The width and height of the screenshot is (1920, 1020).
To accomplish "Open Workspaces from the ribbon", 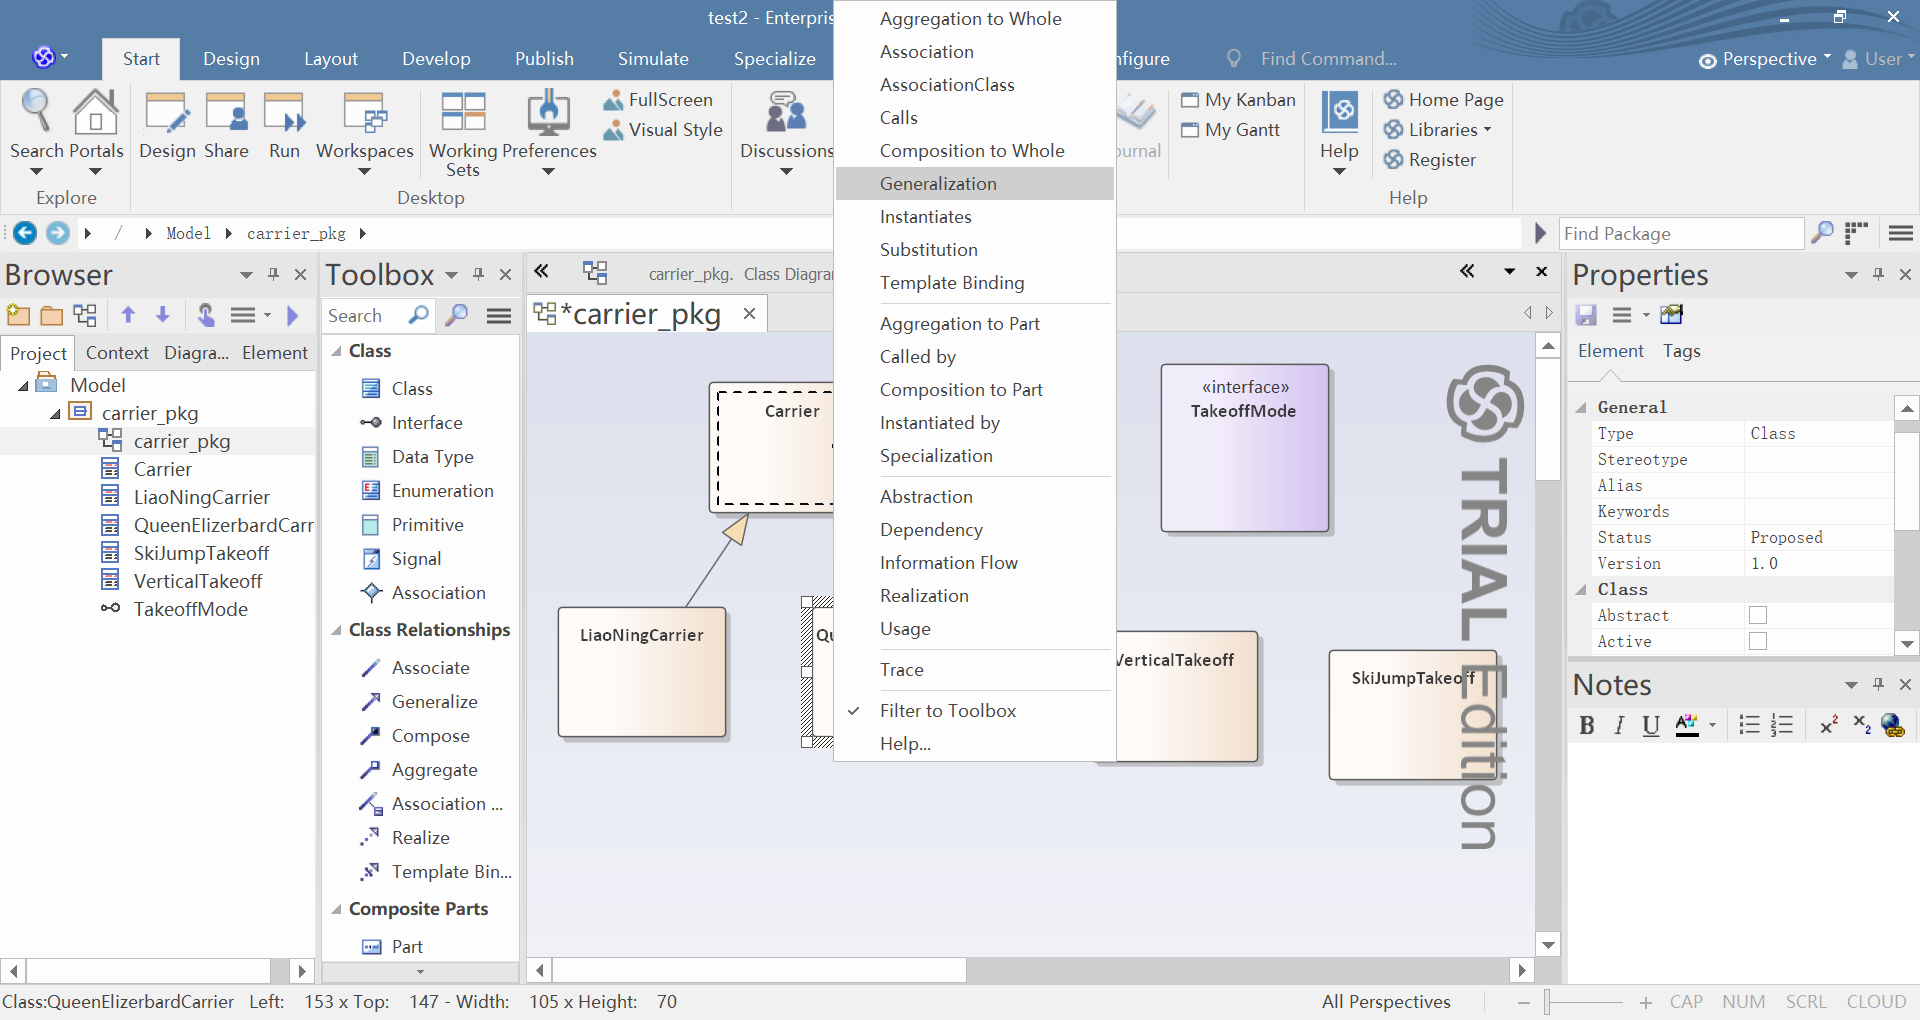I will 364,133.
